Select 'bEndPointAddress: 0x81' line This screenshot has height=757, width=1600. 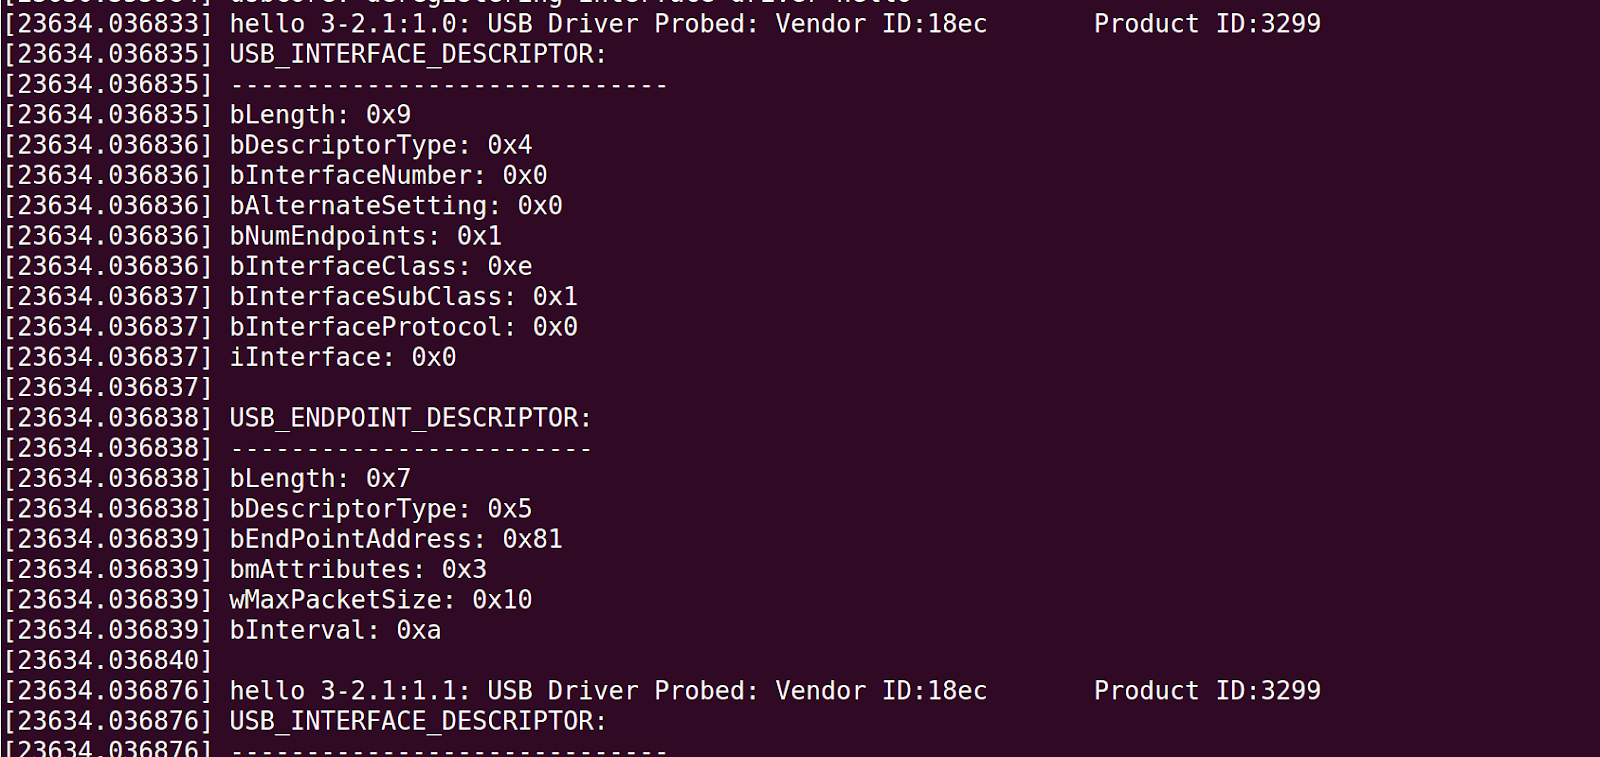coord(396,539)
